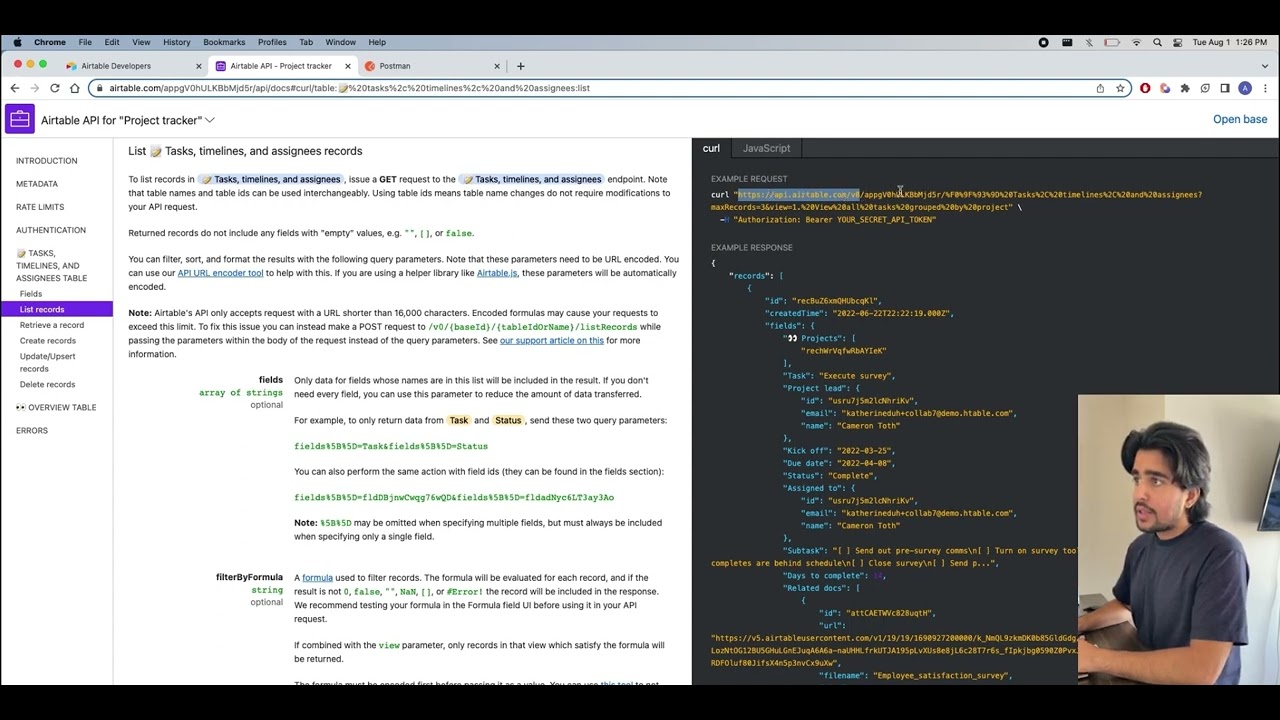Click the date and time in menu bar
This screenshot has height=720, width=1280.
coord(1232,42)
